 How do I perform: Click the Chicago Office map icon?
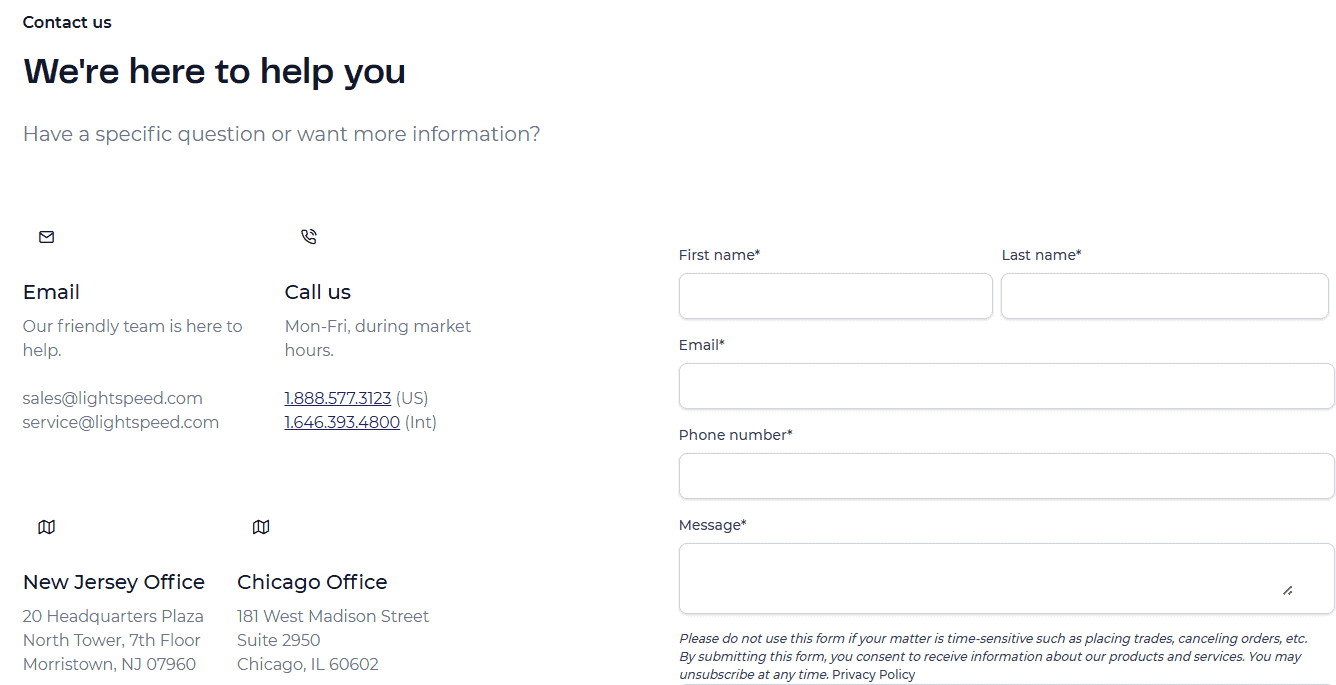click(x=261, y=527)
